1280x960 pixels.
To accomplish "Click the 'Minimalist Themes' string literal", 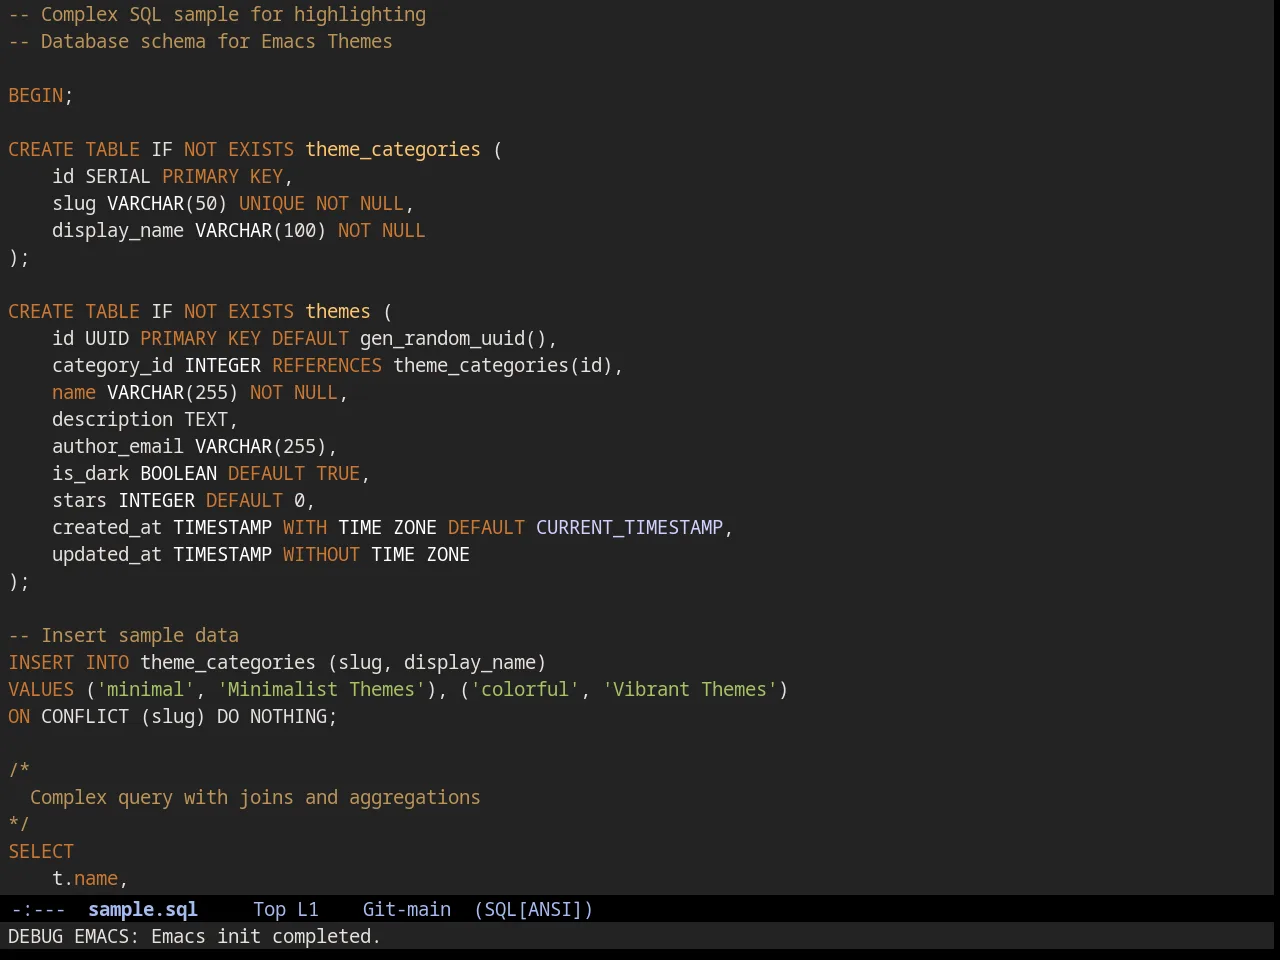I will click(321, 689).
